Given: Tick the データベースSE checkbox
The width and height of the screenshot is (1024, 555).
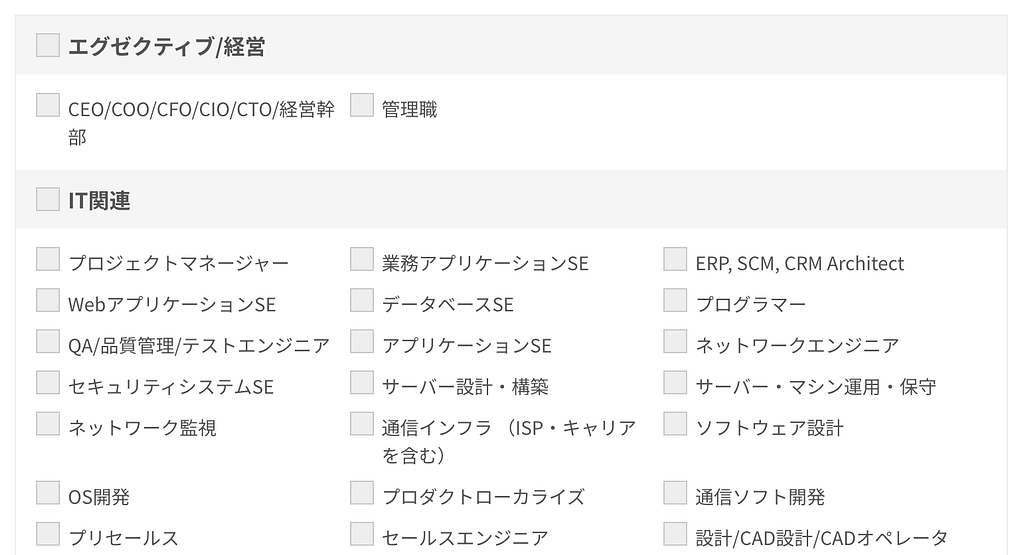Looking at the screenshot, I should tap(362, 301).
